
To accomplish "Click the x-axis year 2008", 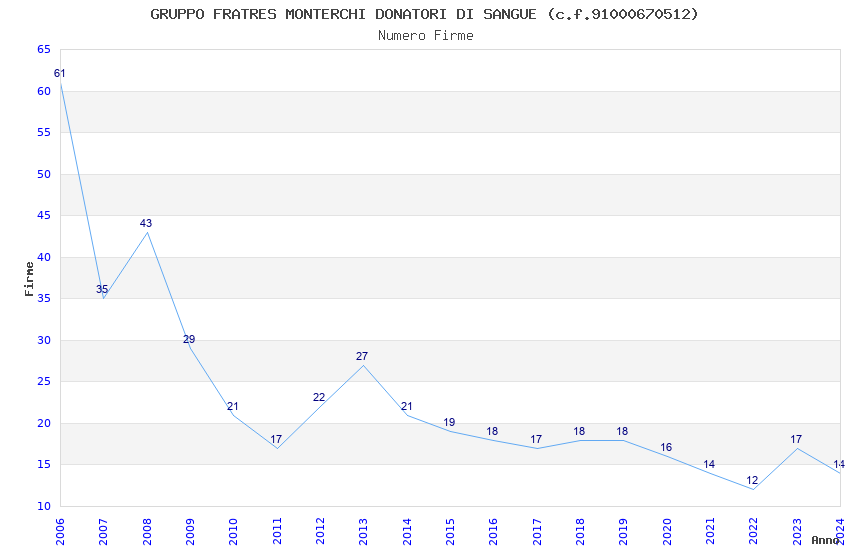I will [x=146, y=532].
